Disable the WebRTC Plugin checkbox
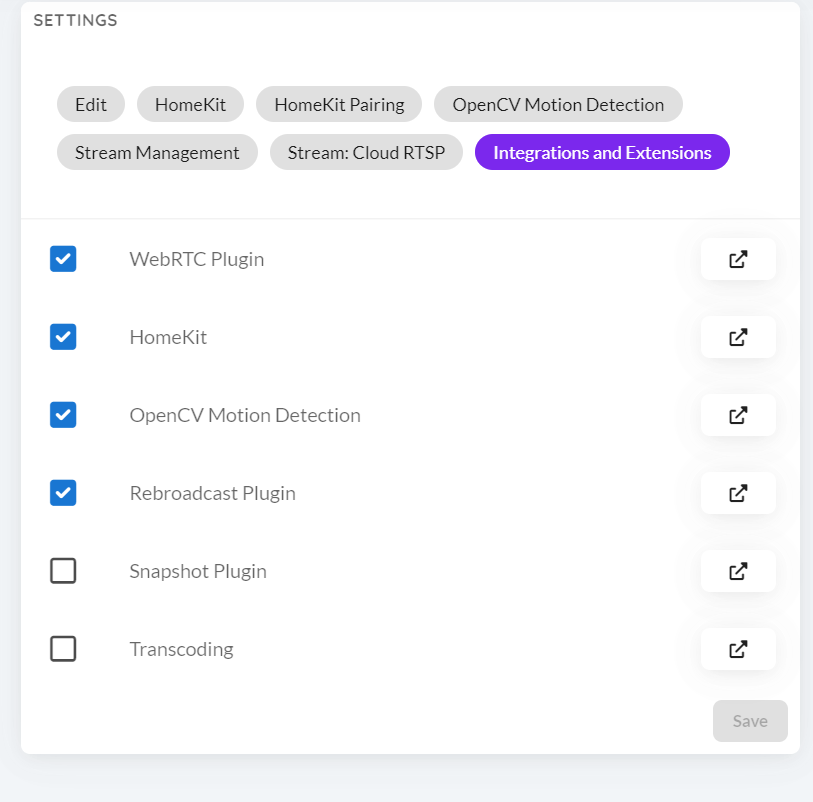This screenshot has height=802, width=813. (x=63, y=259)
